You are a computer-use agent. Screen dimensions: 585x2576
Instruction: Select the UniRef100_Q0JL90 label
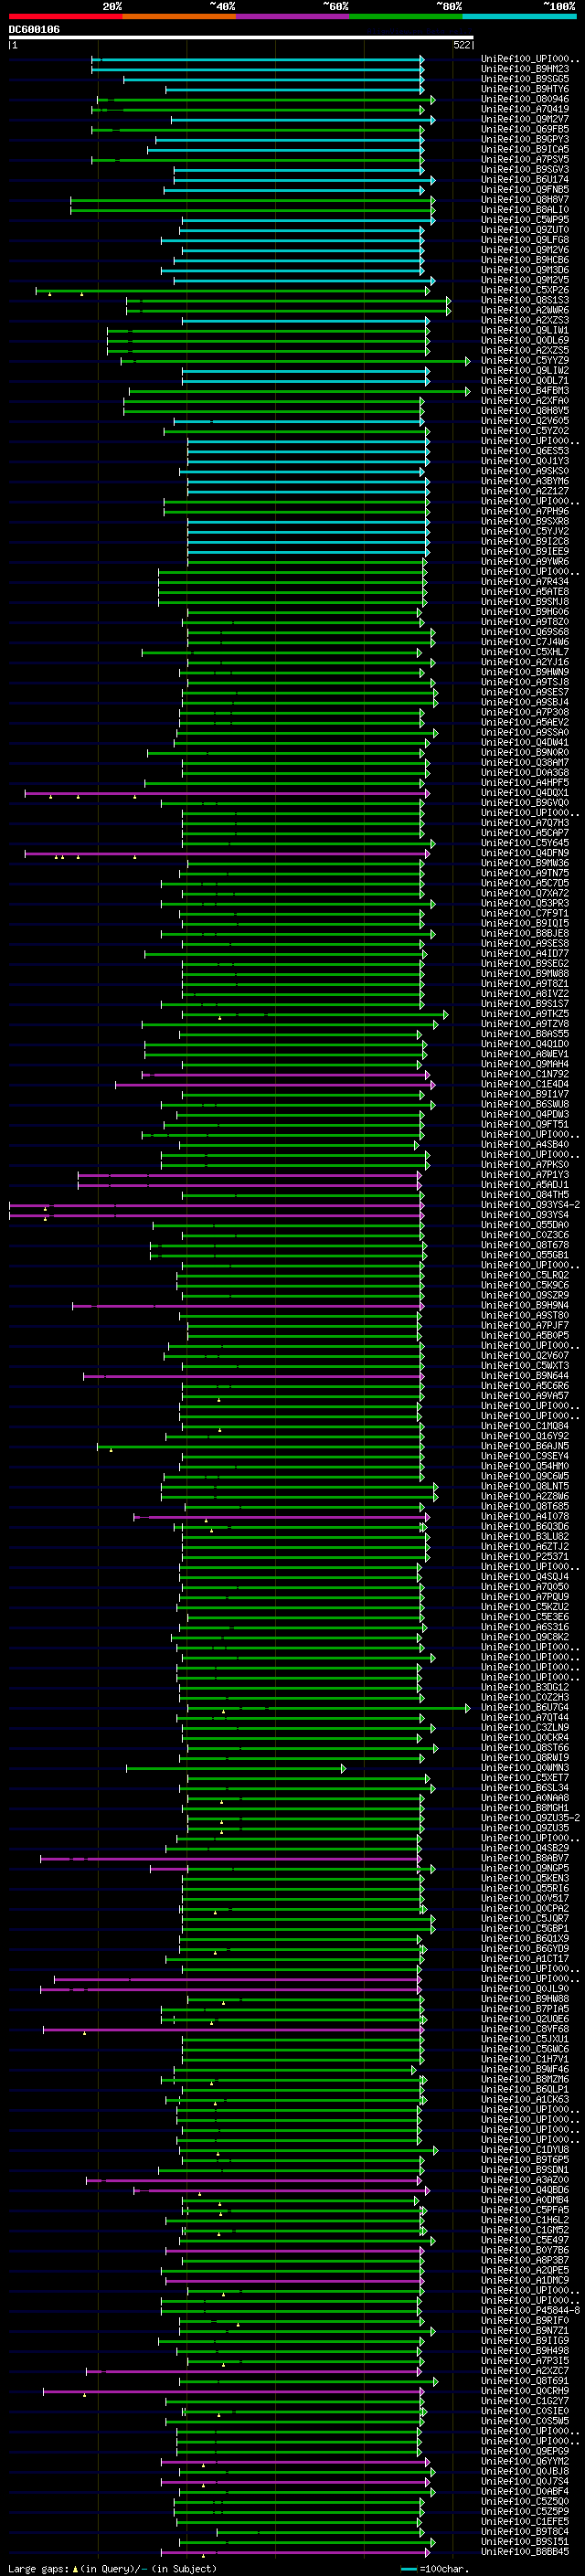click(525, 1989)
